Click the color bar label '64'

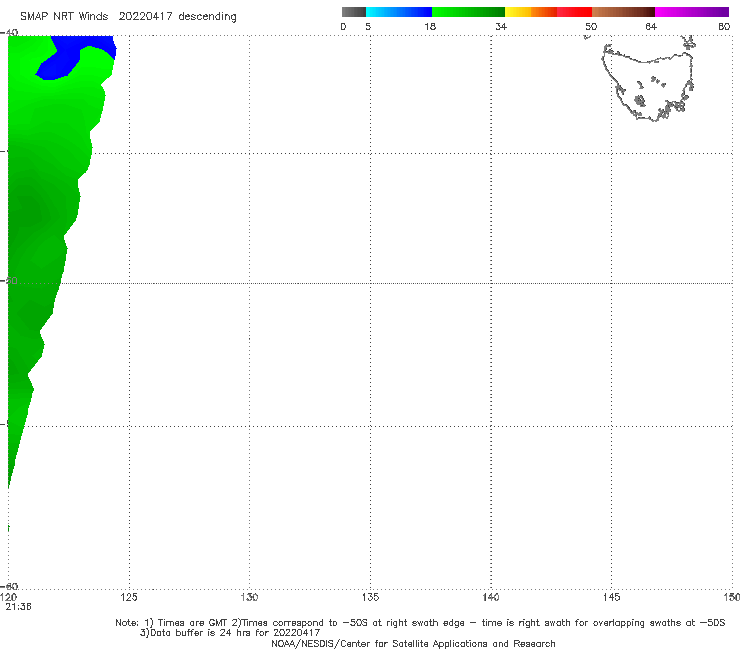pyautogui.click(x=651, y=26)
